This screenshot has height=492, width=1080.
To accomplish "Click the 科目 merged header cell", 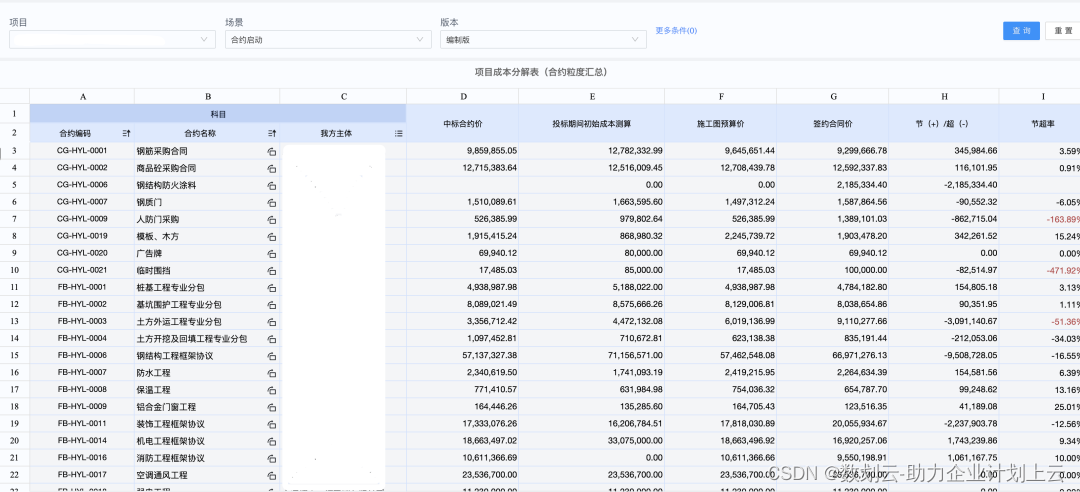I will 218,114.
